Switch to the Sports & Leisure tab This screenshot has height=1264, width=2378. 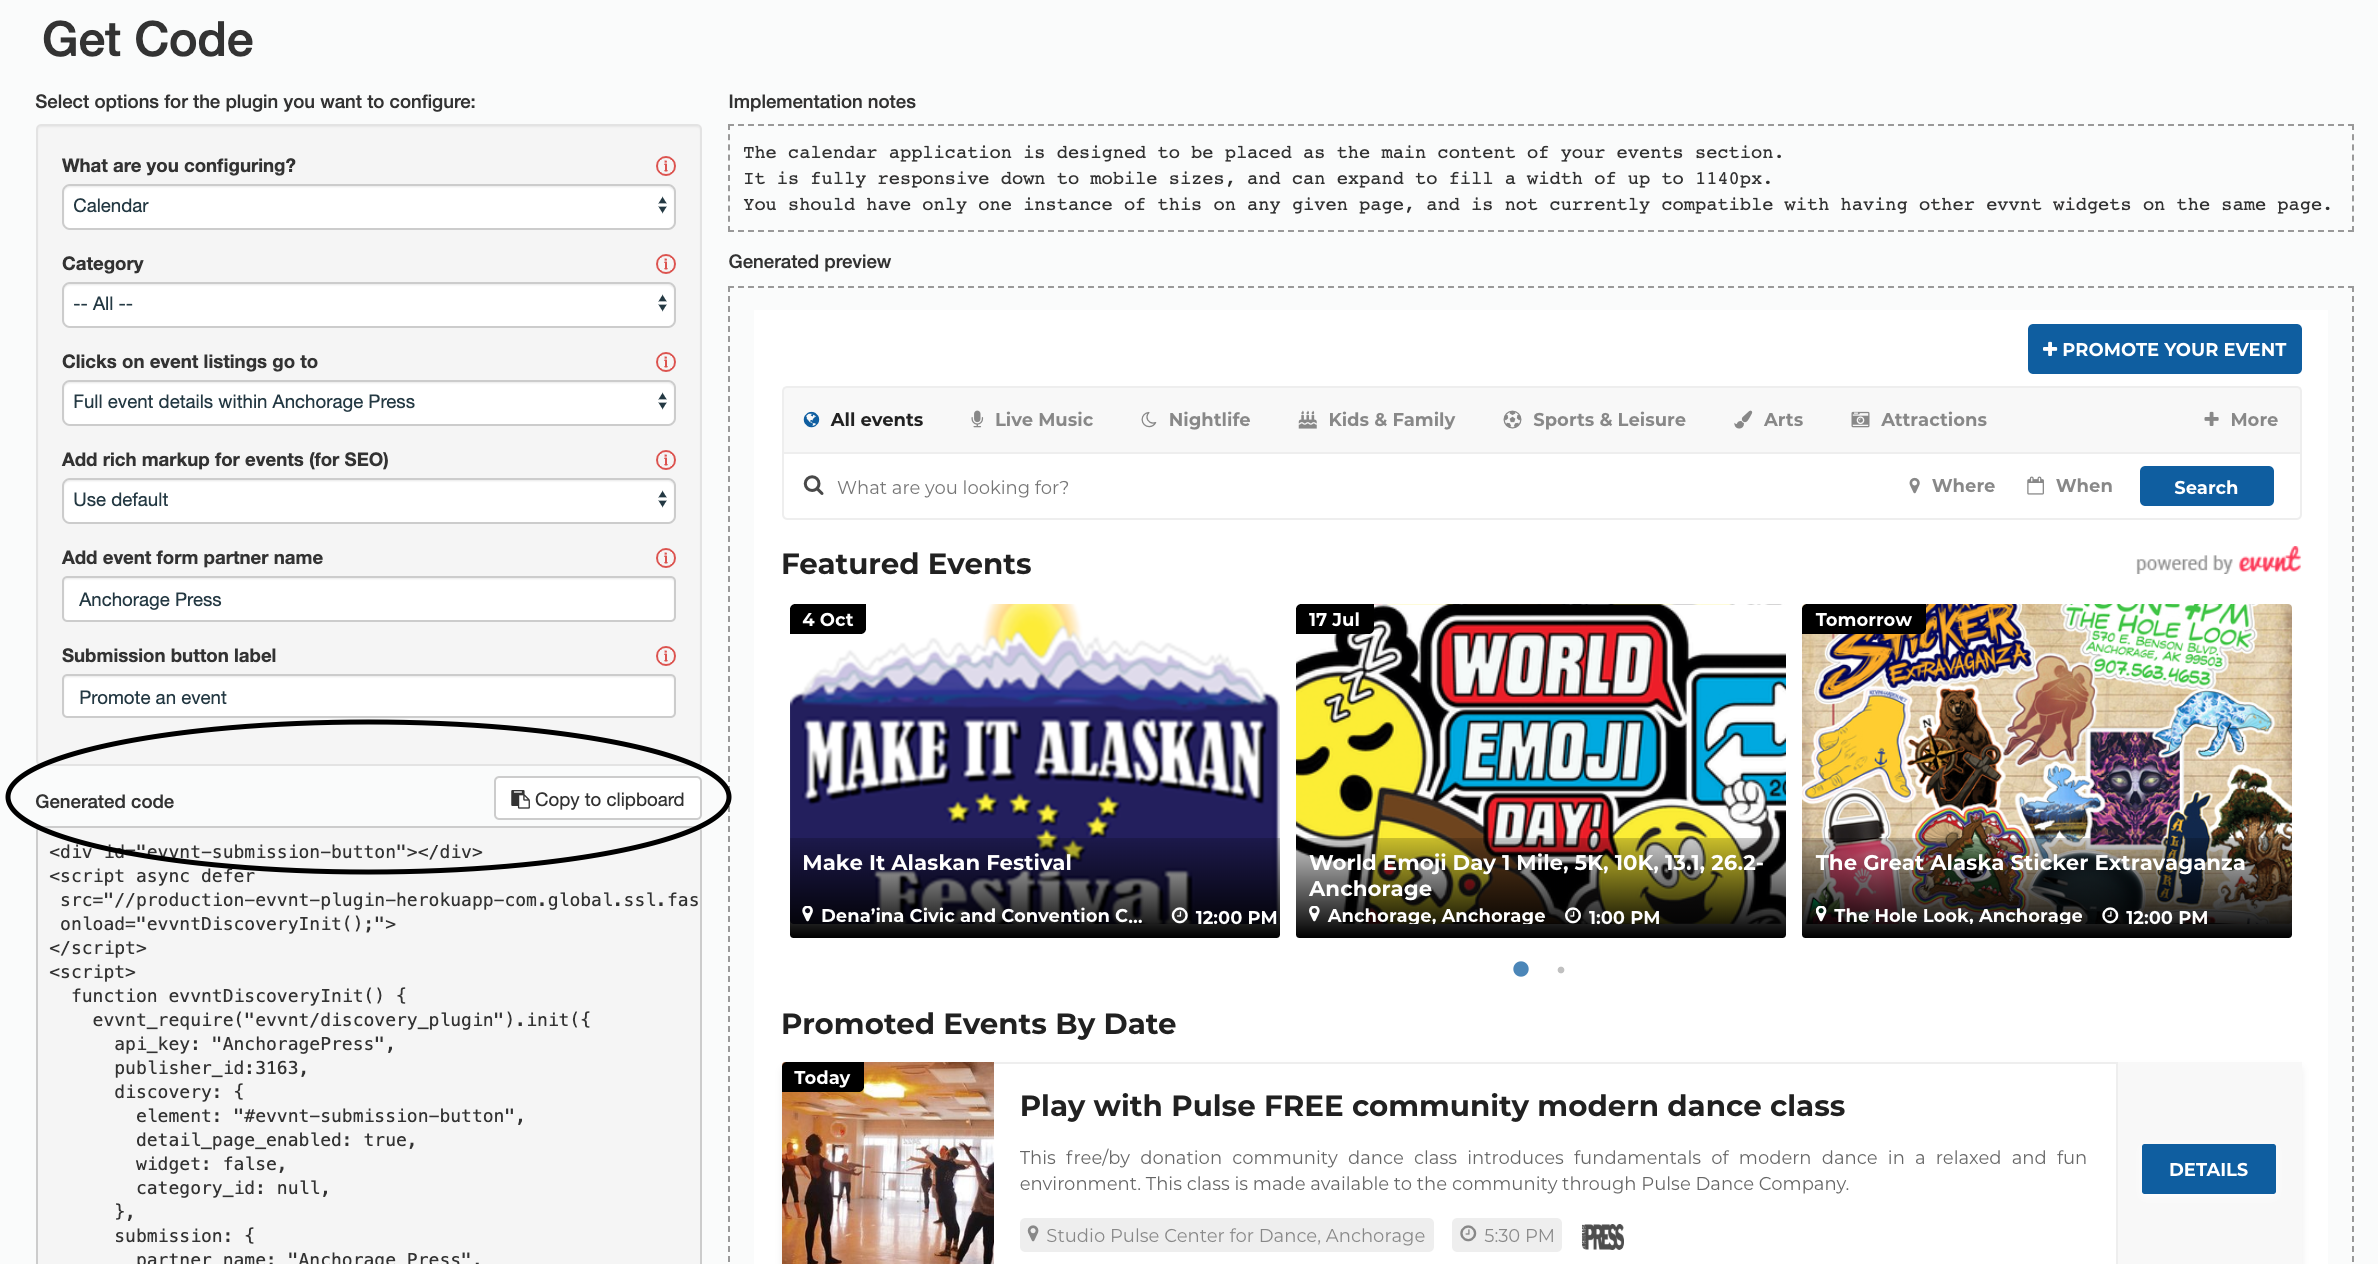[1594, 420]
